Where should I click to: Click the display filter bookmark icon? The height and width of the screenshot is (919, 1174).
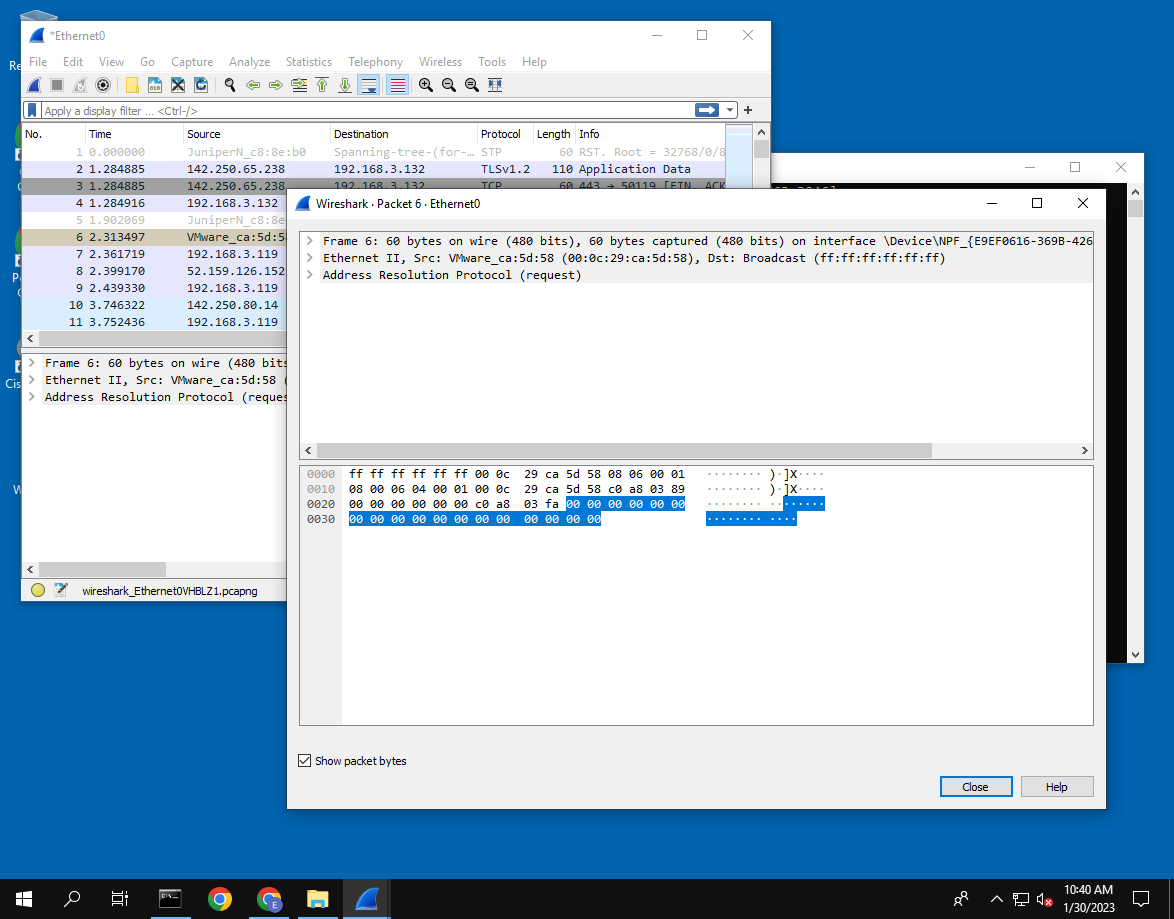click(x=32, y=110)
